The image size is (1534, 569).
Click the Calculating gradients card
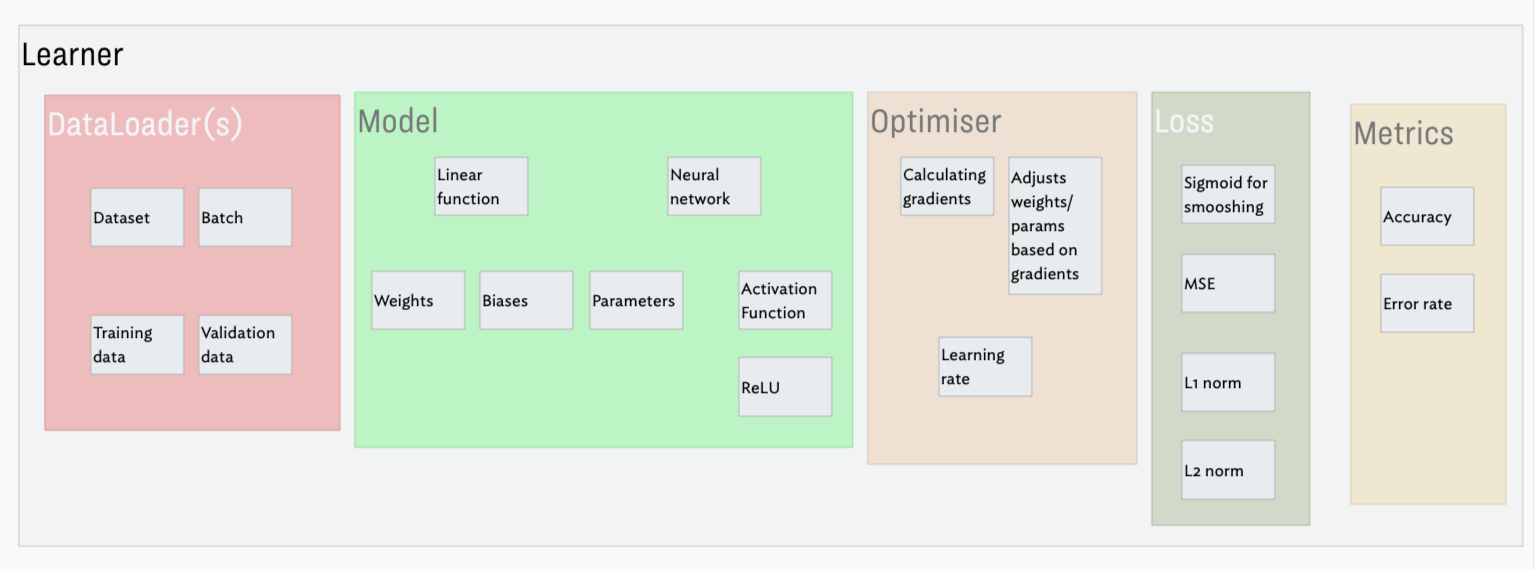[947, 186]
